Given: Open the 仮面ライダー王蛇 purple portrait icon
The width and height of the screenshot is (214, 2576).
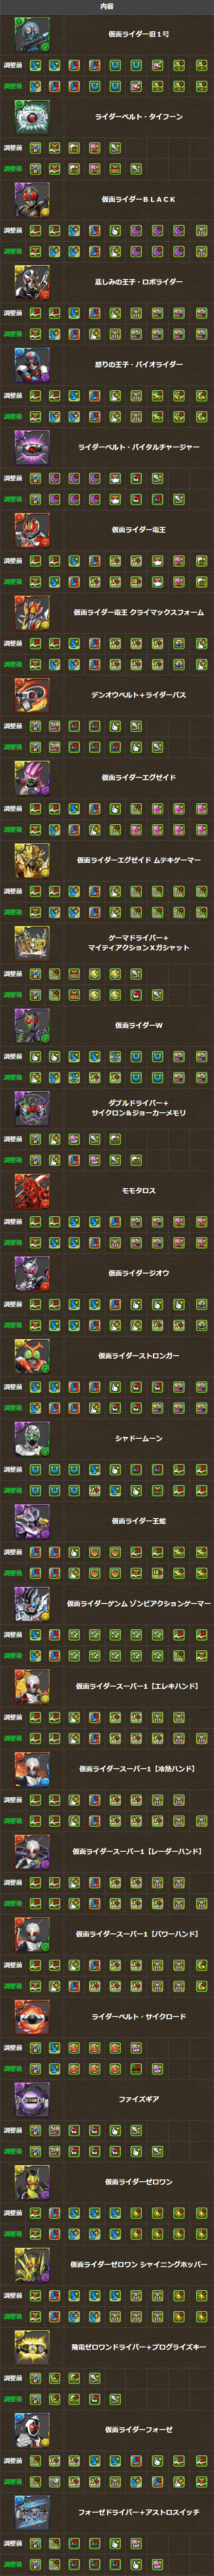Looking at the screenshot, I should 32,1521.
